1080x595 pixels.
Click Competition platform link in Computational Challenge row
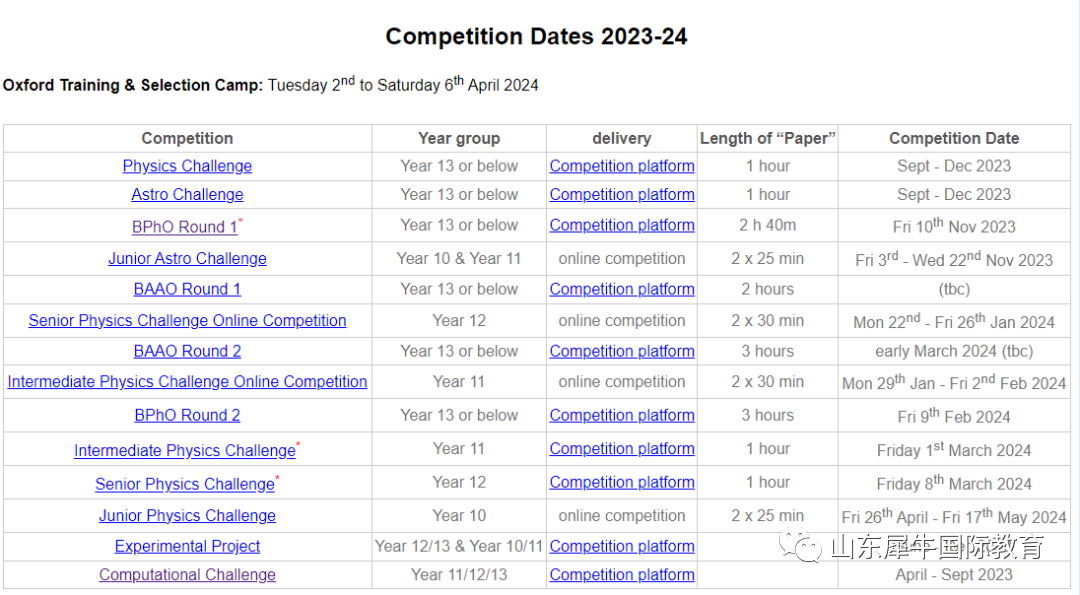click(622, 574)
